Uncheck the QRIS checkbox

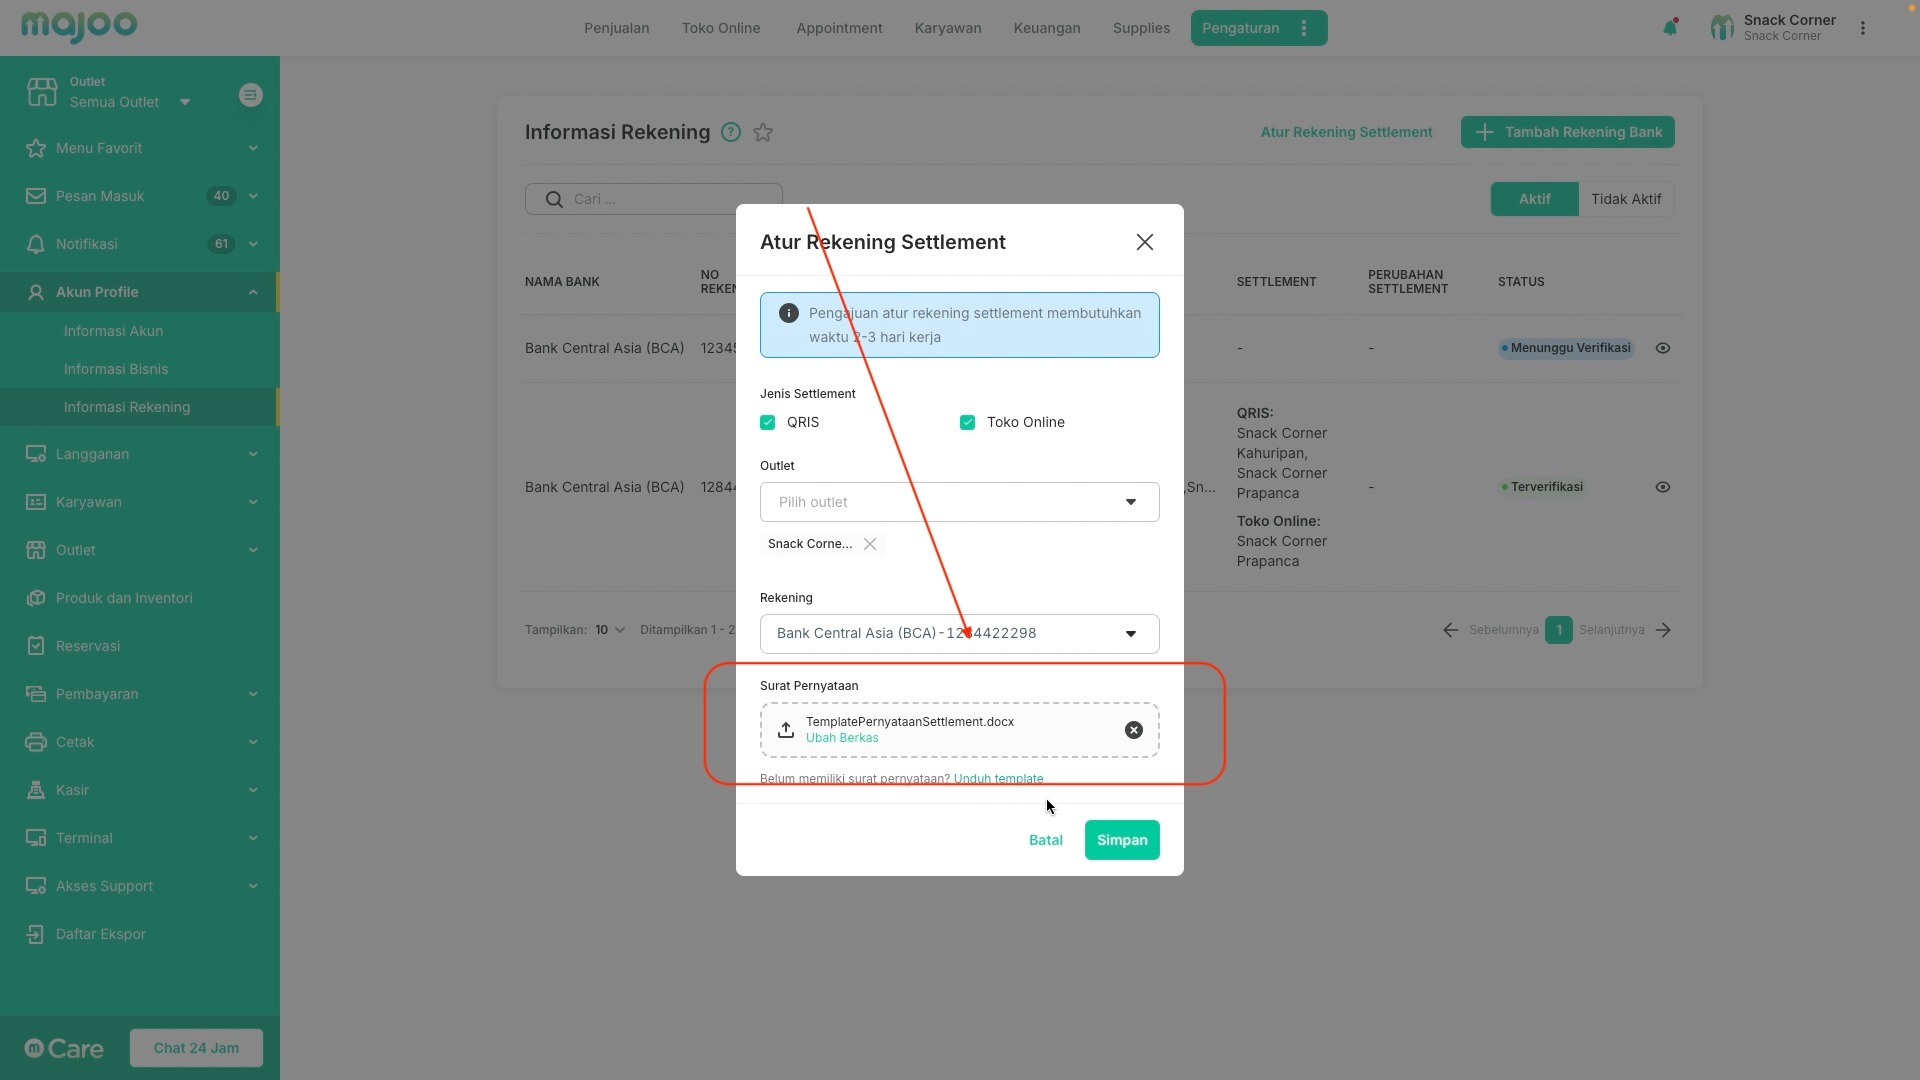tap(768, 422)
